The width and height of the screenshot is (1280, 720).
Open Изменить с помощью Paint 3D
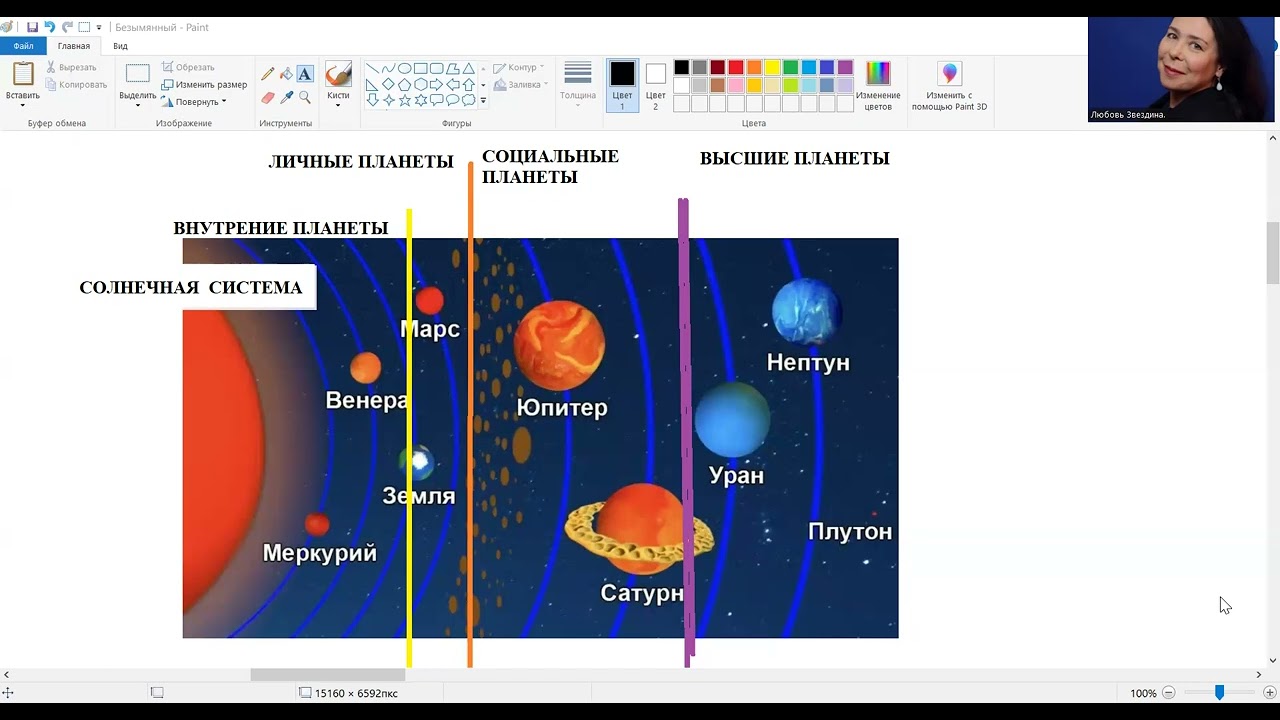(949, 85)
